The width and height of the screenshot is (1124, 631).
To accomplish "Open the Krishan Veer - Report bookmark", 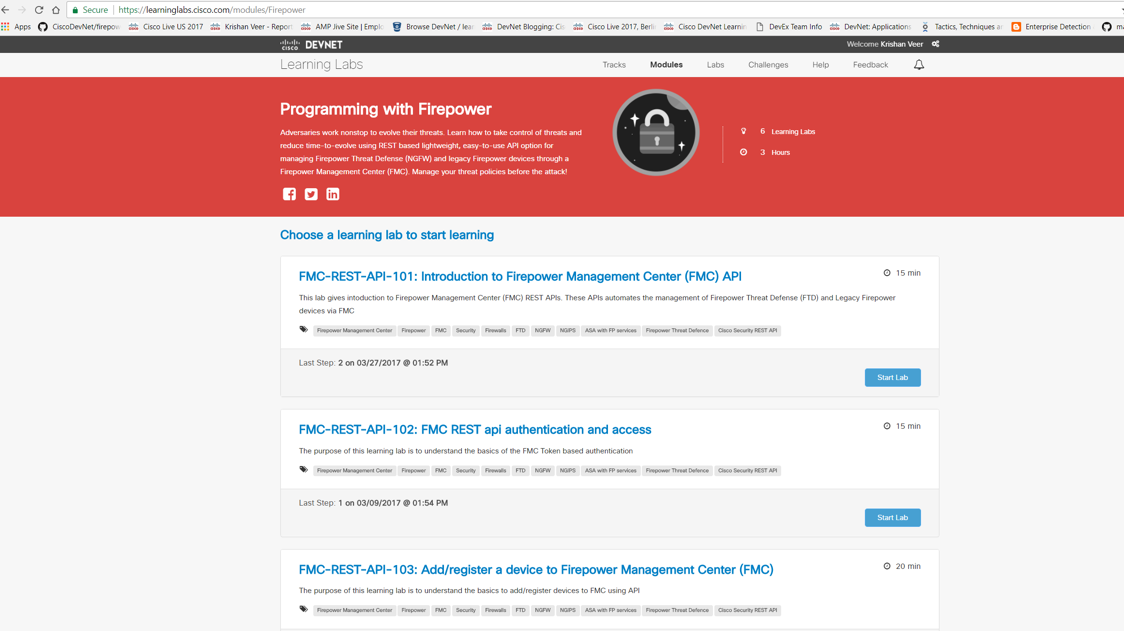I will point(251,27).
